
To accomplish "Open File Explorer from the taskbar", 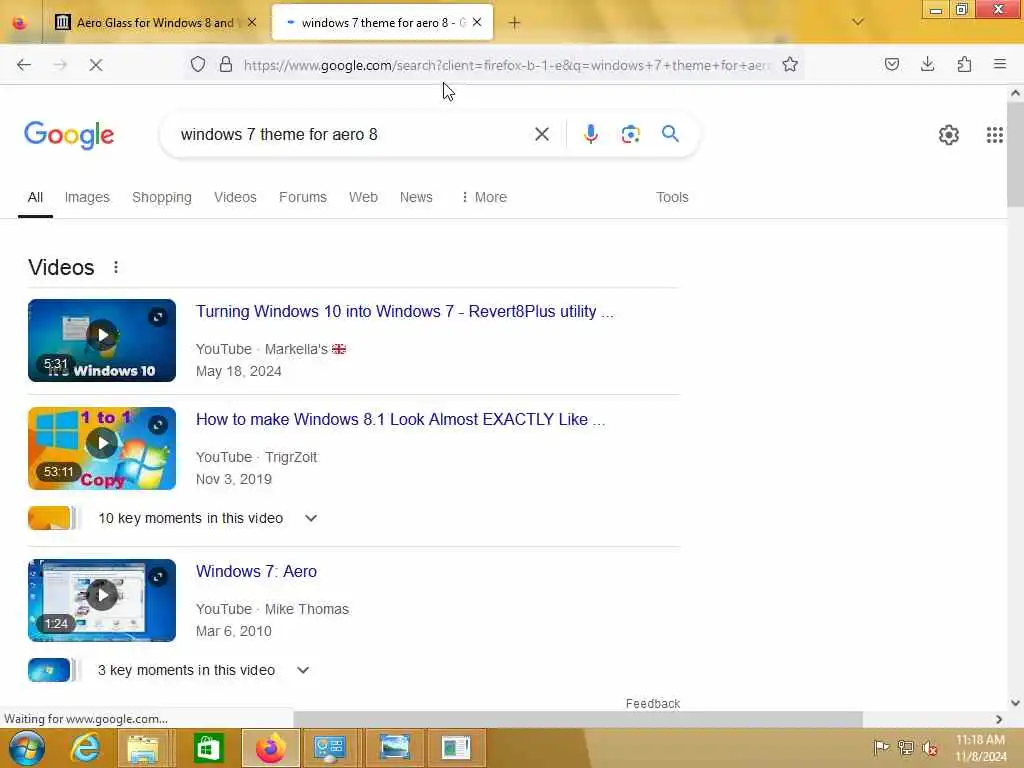I will click(x=143, y=748).
